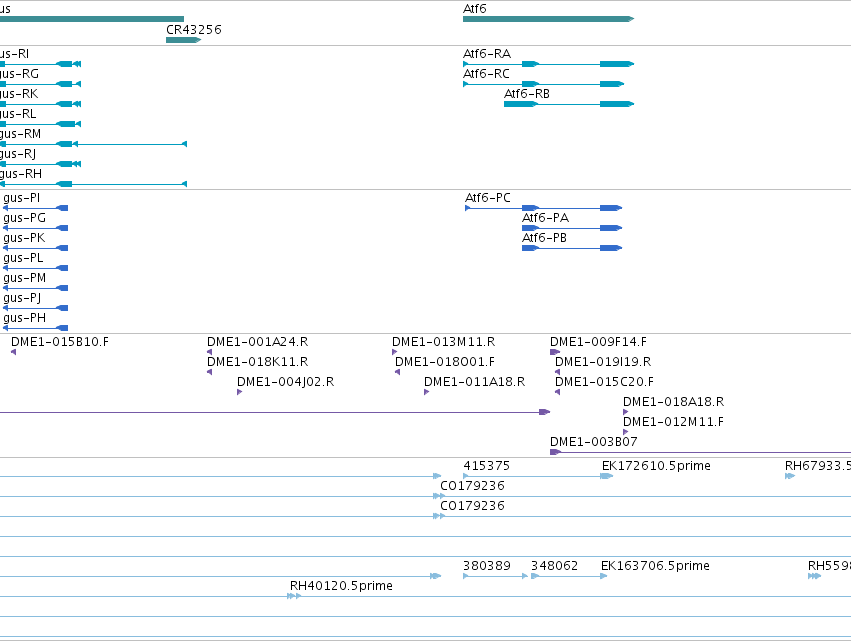Select the DME1-018K11.R feature label

(257, 362)
